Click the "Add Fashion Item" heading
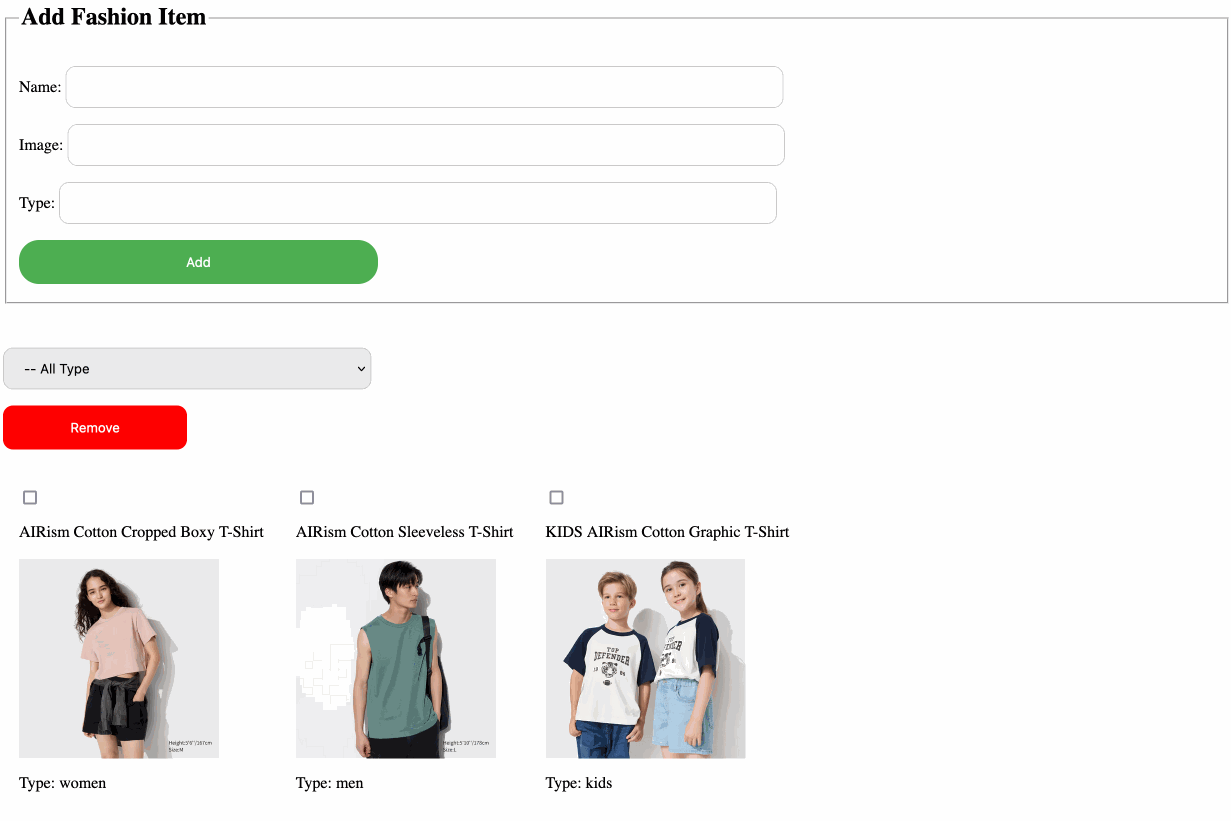Viewport: 1231px width, 821px height. point(113,17)
